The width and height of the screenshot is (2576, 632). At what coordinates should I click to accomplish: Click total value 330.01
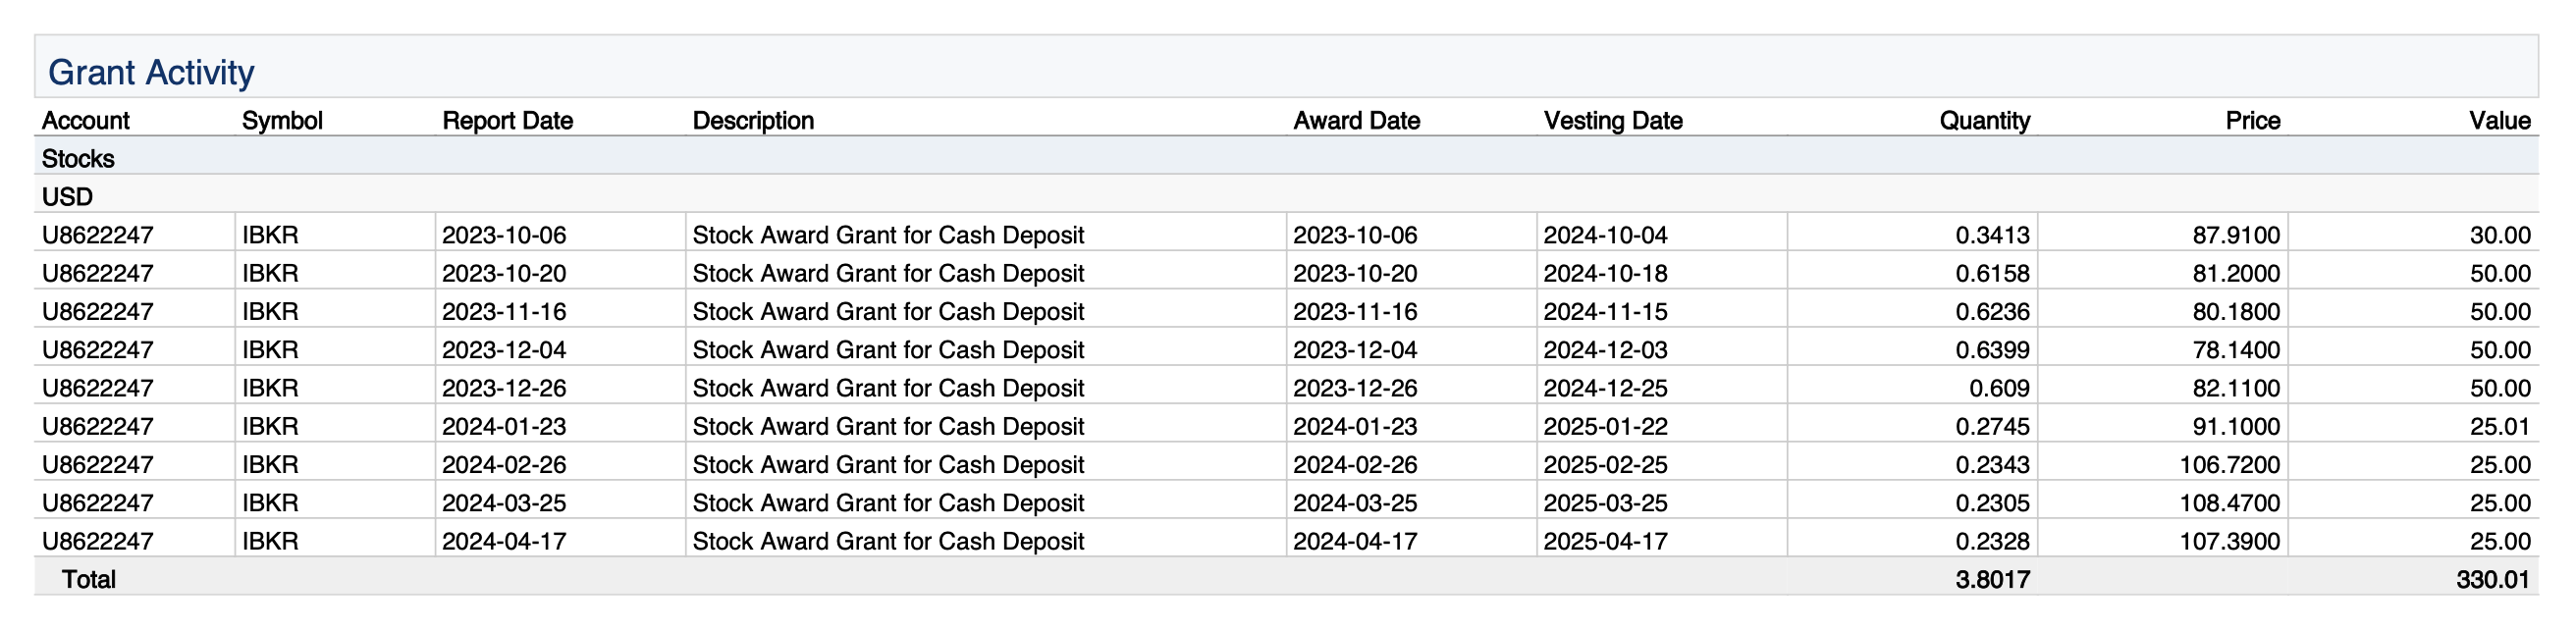tap(2493, 580)
